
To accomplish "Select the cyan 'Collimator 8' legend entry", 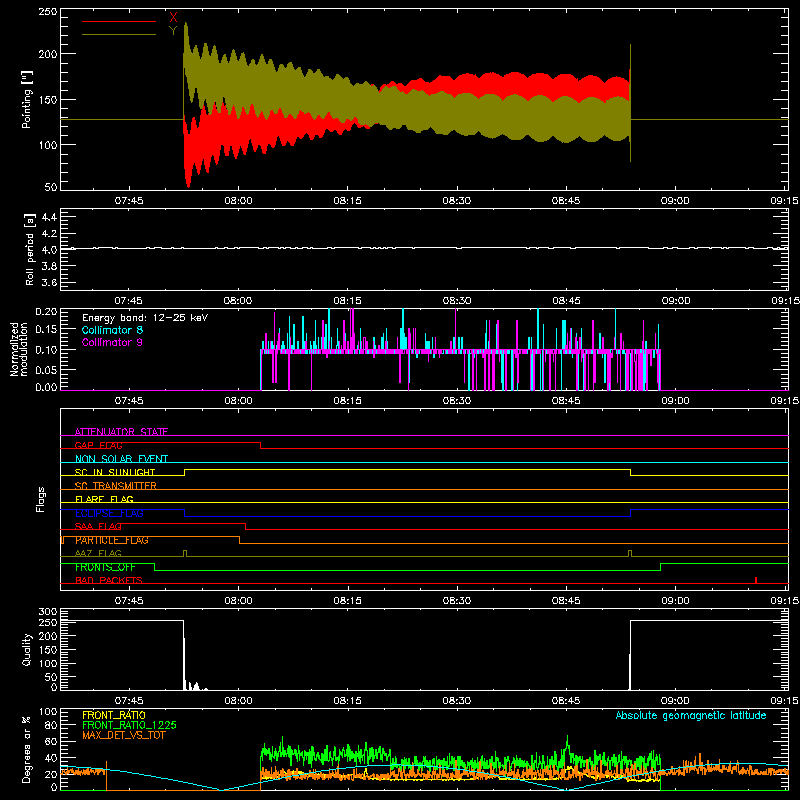I will point(112,330).
